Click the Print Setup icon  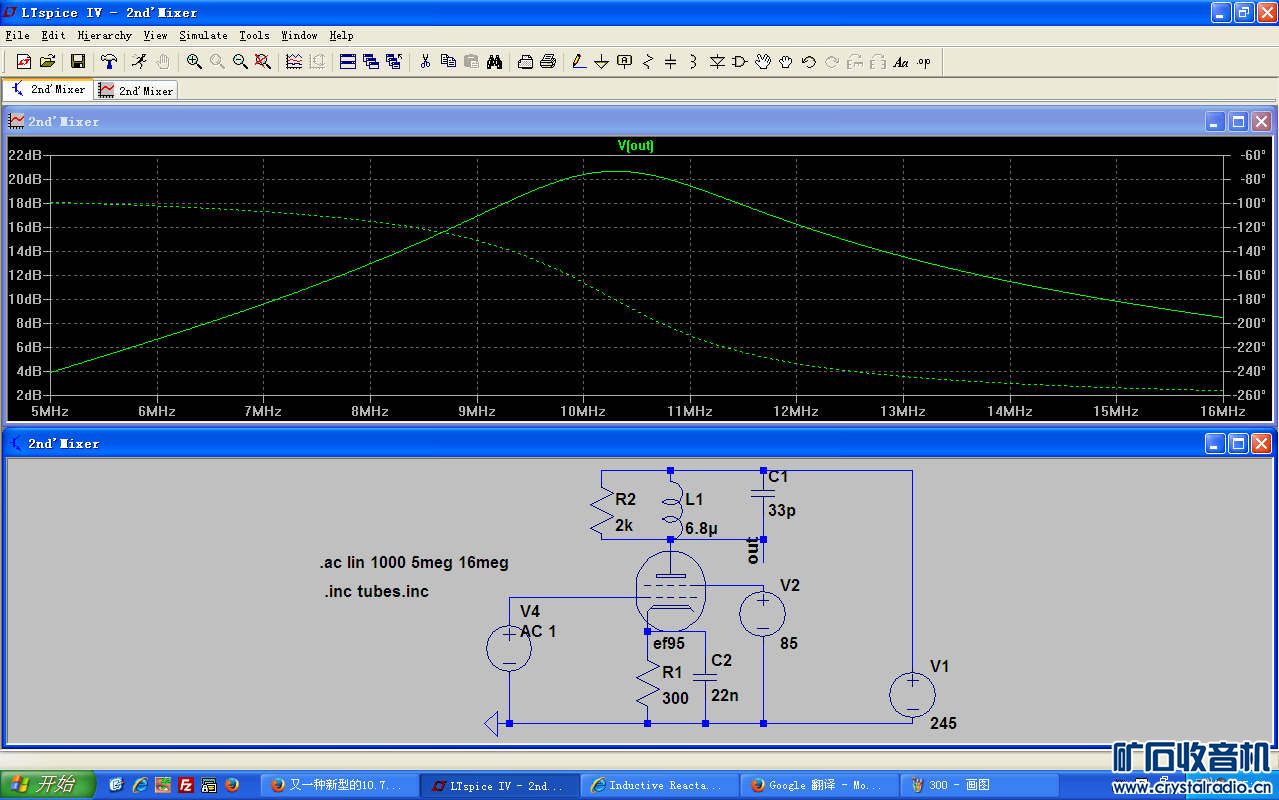pos(525,62)
